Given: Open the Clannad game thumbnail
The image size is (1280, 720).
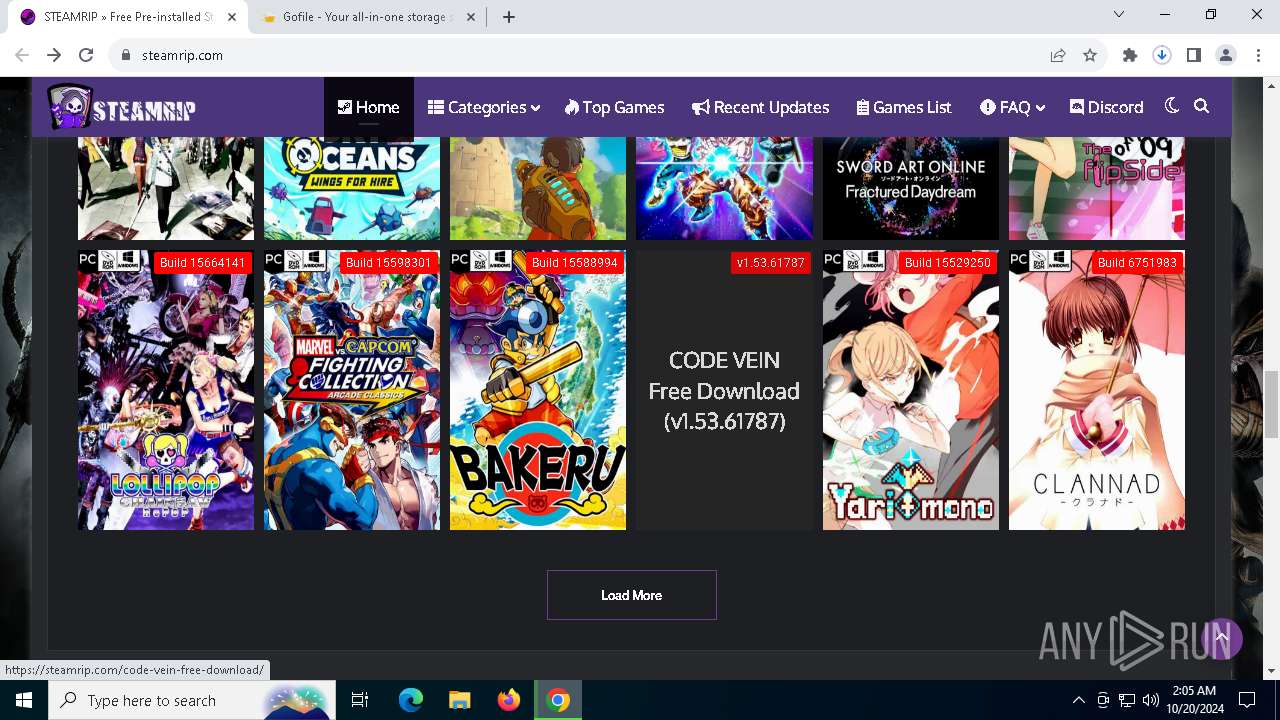Looking at the screenshot, I should click(1097, 390).
